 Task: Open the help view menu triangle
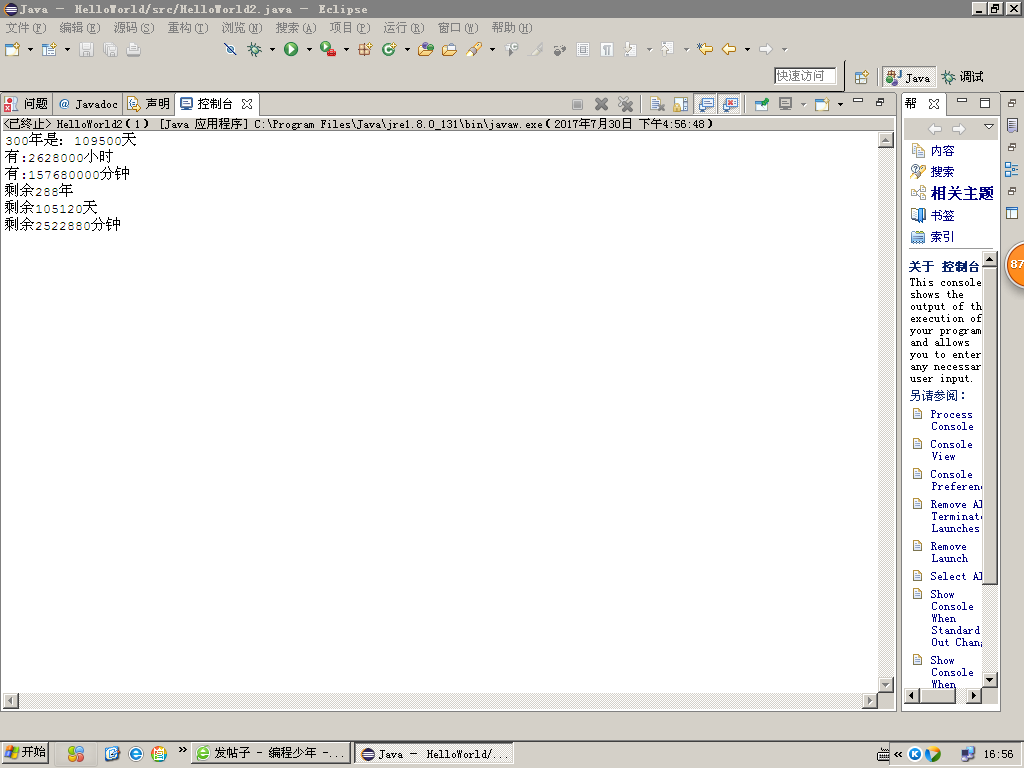[989, 128]
